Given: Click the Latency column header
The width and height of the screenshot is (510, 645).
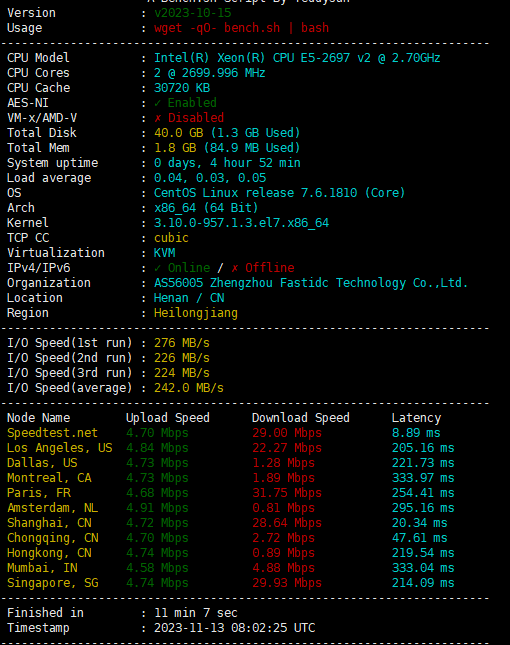Looking at the screenshot, I should point(416,418).
